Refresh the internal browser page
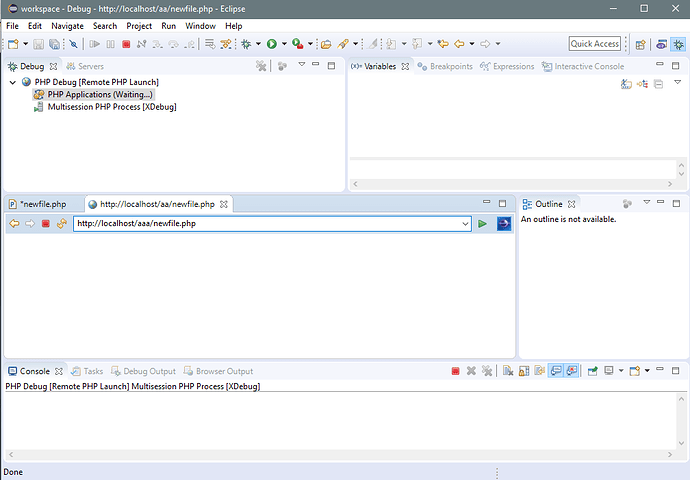The height and width of the screenshot is (480, 690). click(62, 224)
